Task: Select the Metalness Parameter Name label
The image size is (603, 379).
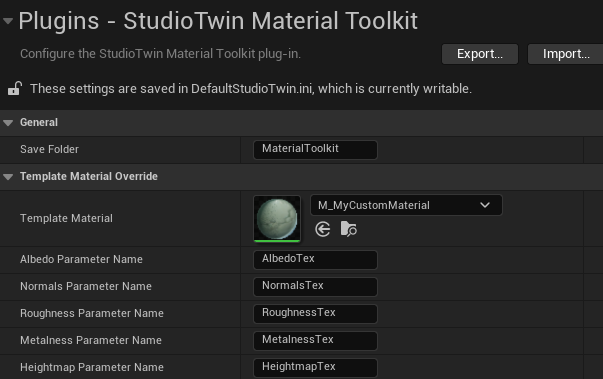Action: (91, 340)
